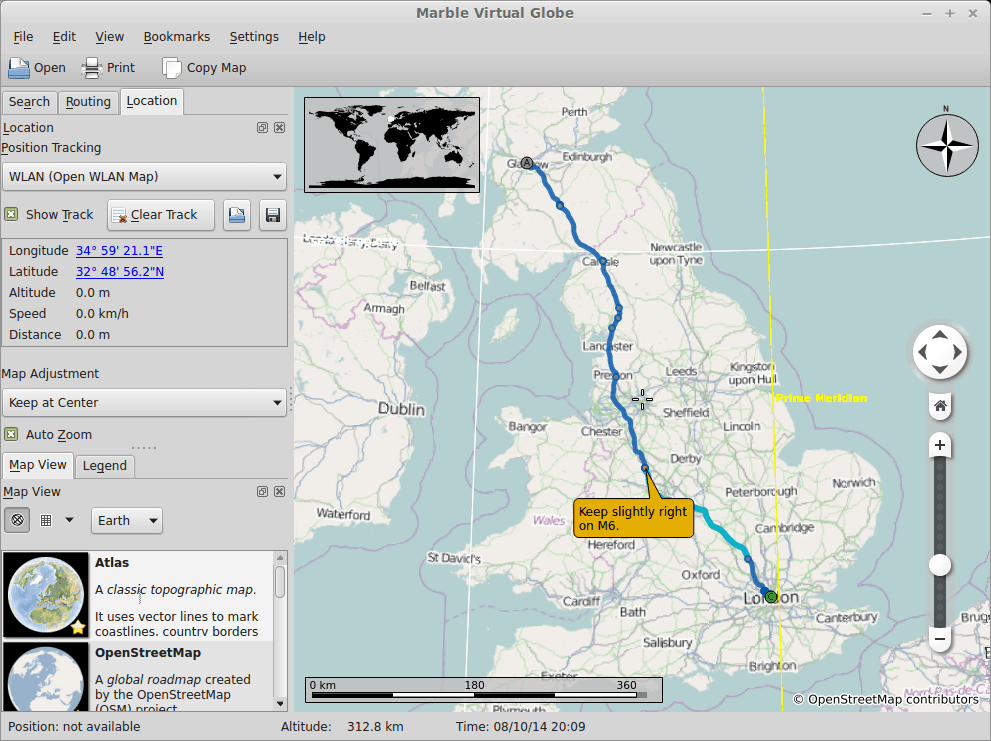Viewport: 991px width, 741px height.
Task: Float the Location panel
Action: pos(262,128)
